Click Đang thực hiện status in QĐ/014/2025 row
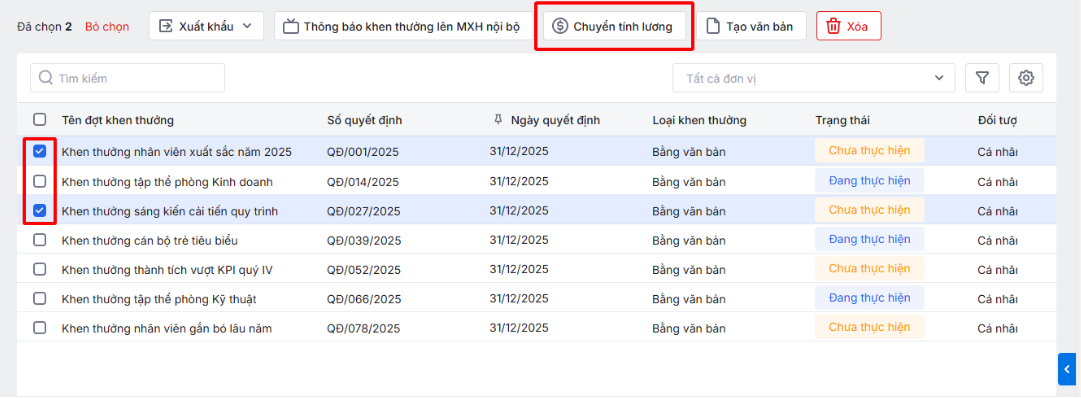This screenshot has width=1081, height=398. pyautogui.click(x=869, y=181)
